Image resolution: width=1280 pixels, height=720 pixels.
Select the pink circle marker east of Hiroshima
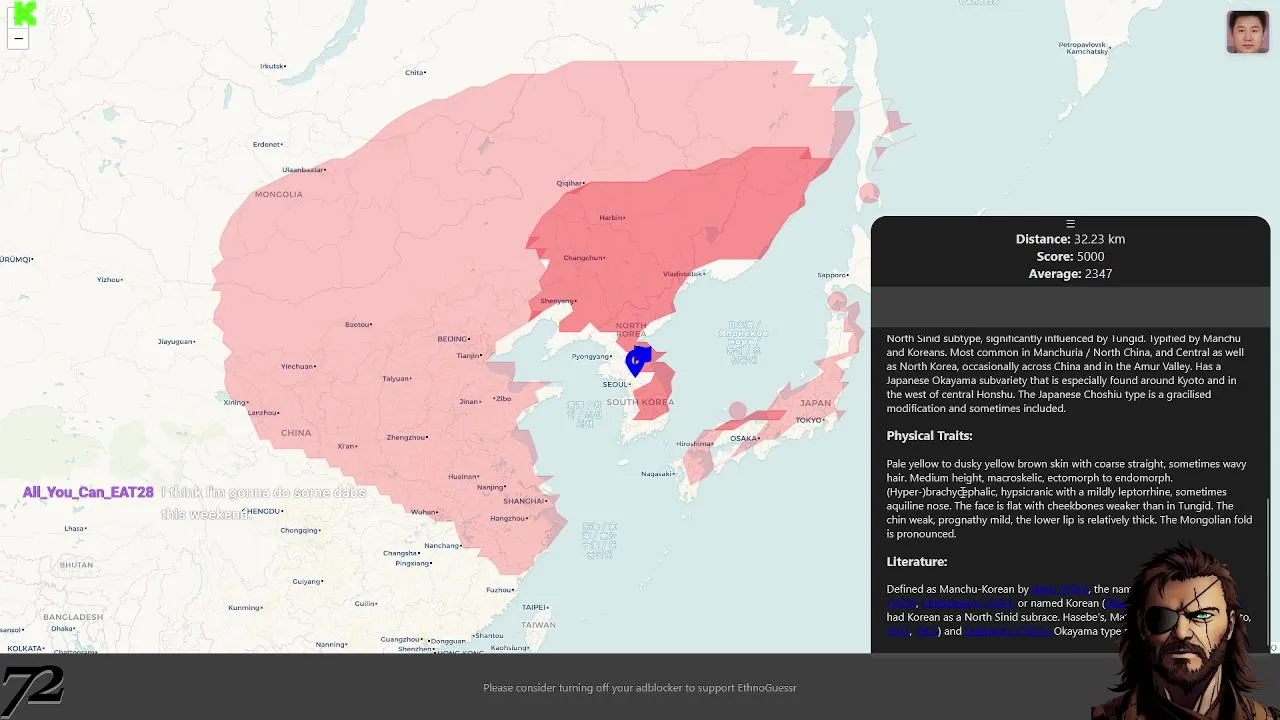(737, 410)
